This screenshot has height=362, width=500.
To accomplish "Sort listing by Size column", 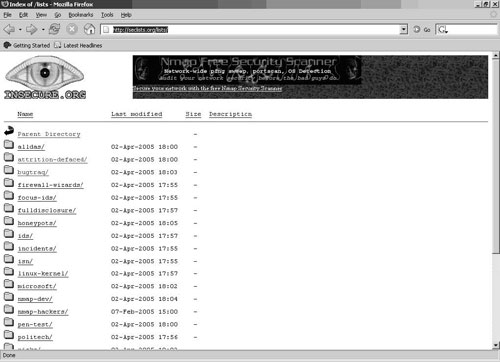I will coord(193,114).
